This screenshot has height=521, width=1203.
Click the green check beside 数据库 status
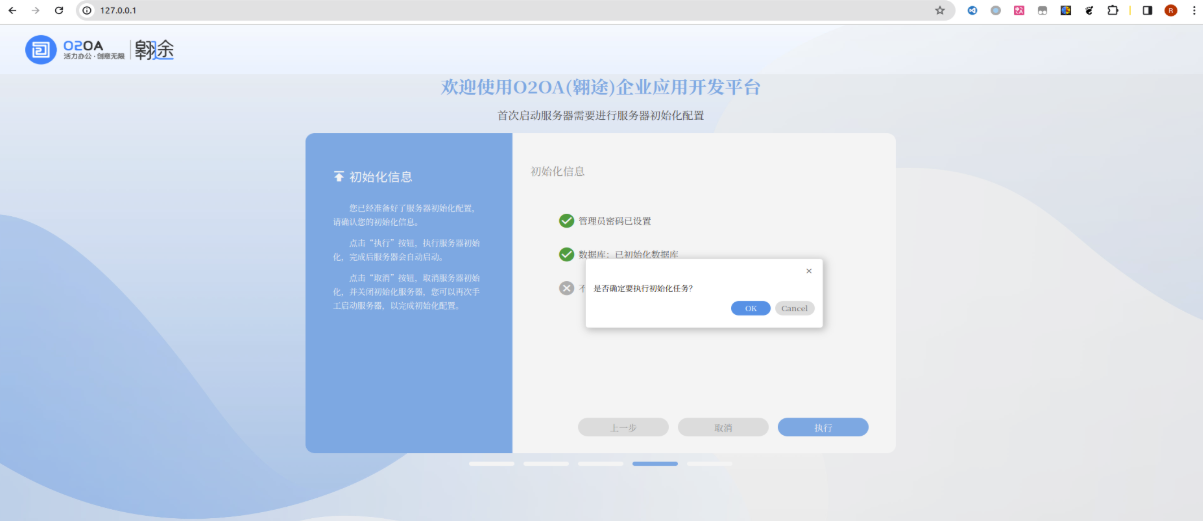(567, 255)
